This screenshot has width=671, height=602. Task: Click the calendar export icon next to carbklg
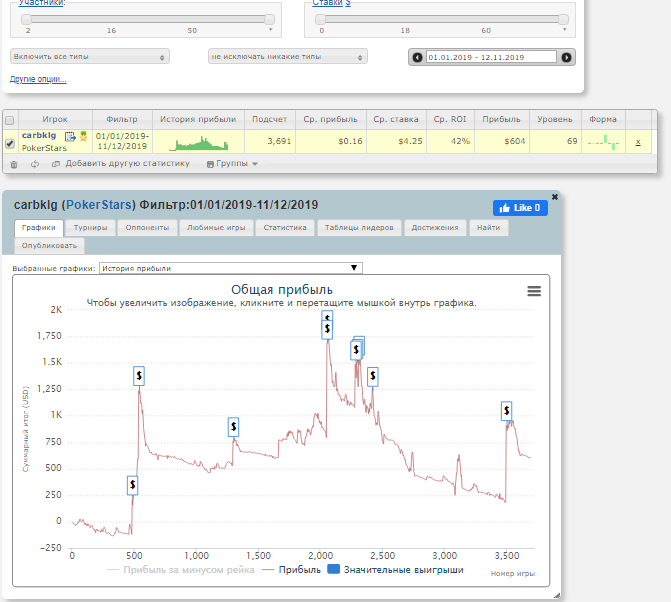70,136
